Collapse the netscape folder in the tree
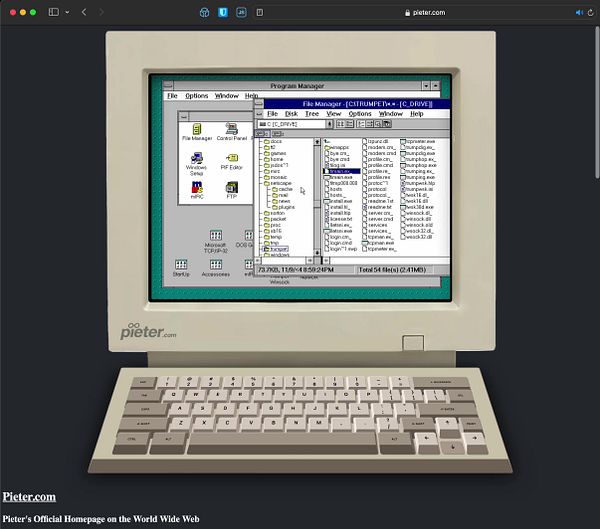The height and width of the screenshot is (529, 600). 277,183
